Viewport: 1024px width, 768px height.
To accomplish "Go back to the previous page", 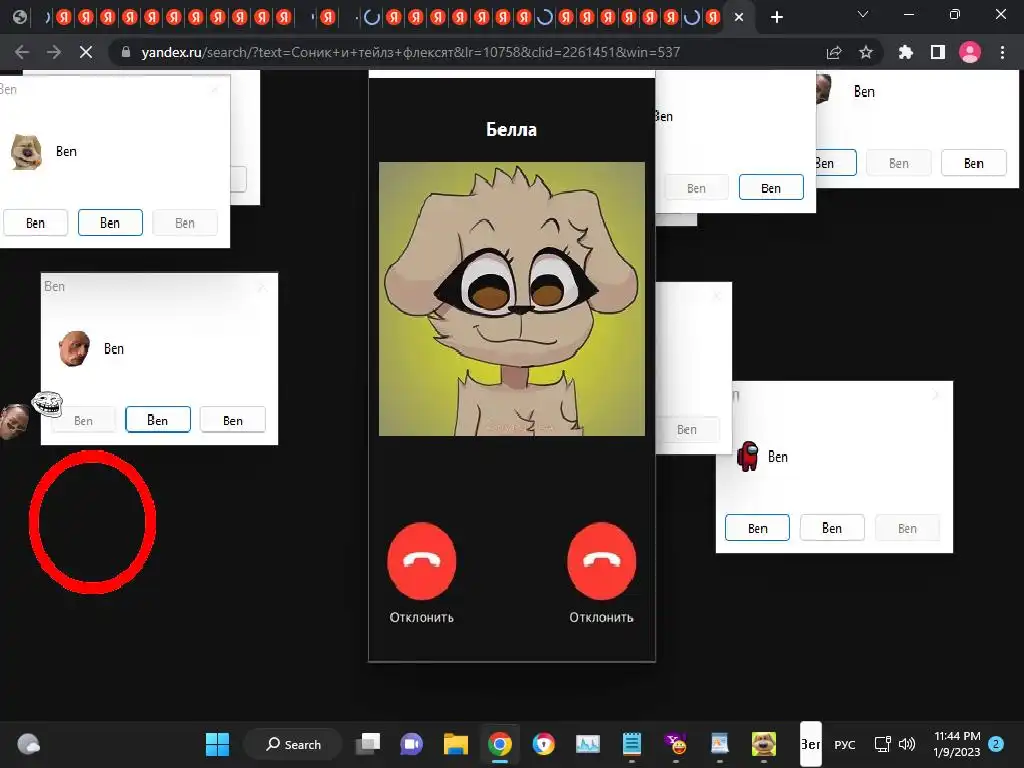I will 22,52.
